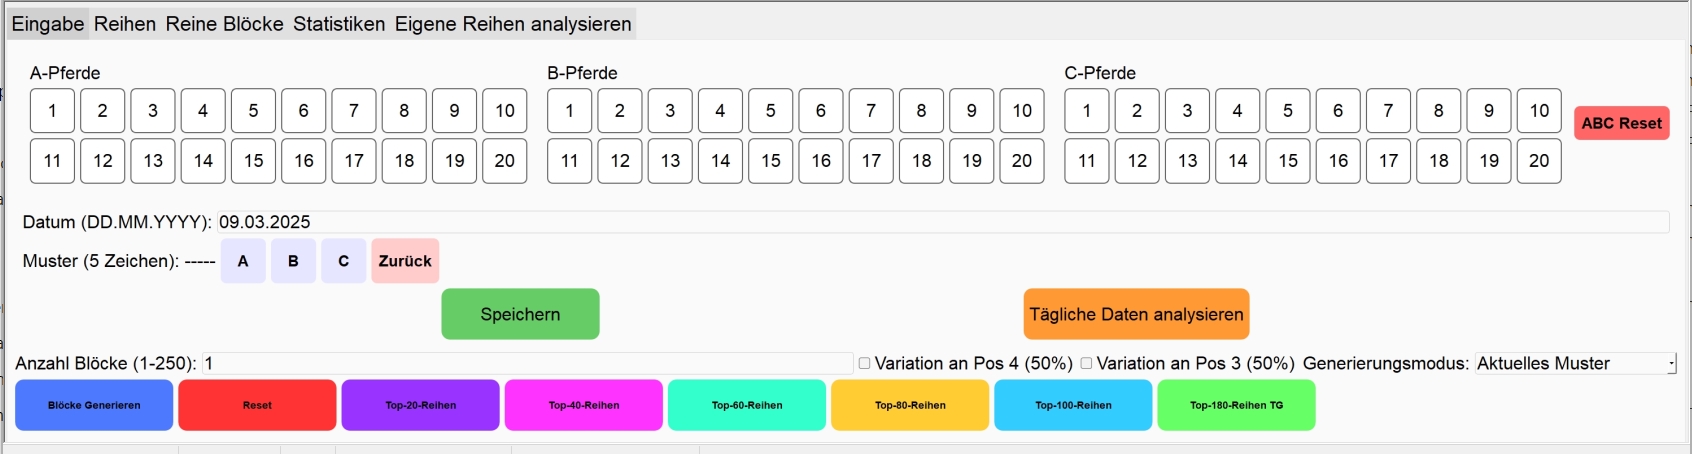Open the Reine Blöcke tab

coord(224,24)
